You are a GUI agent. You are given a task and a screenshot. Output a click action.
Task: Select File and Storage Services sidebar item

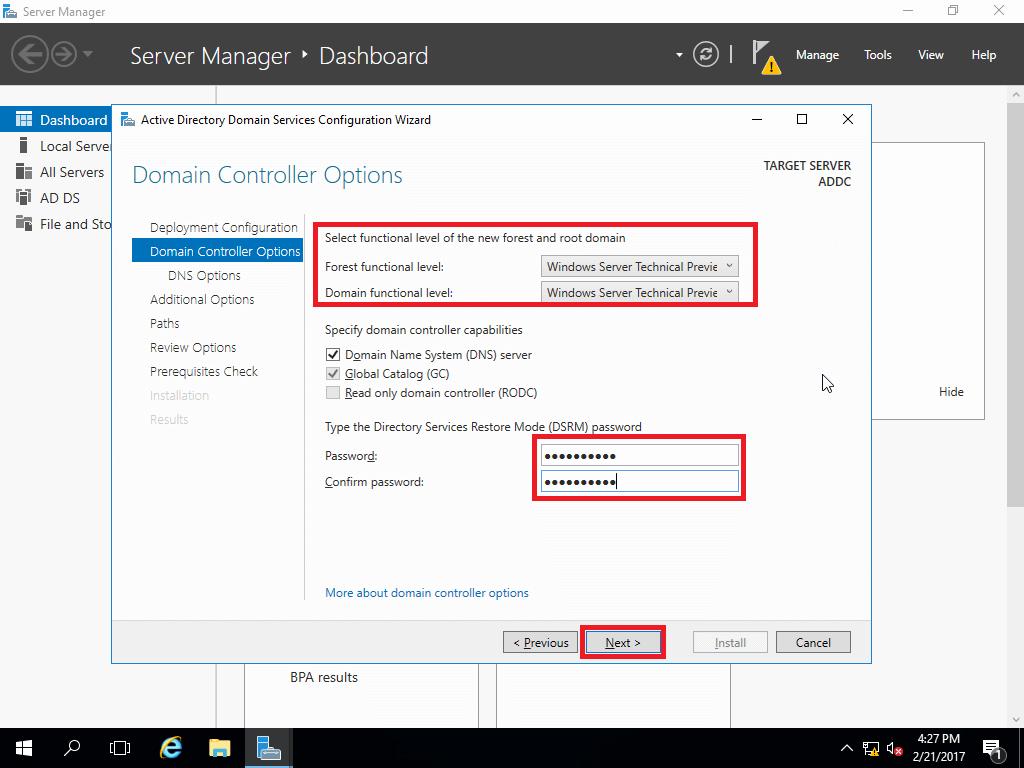56,224
